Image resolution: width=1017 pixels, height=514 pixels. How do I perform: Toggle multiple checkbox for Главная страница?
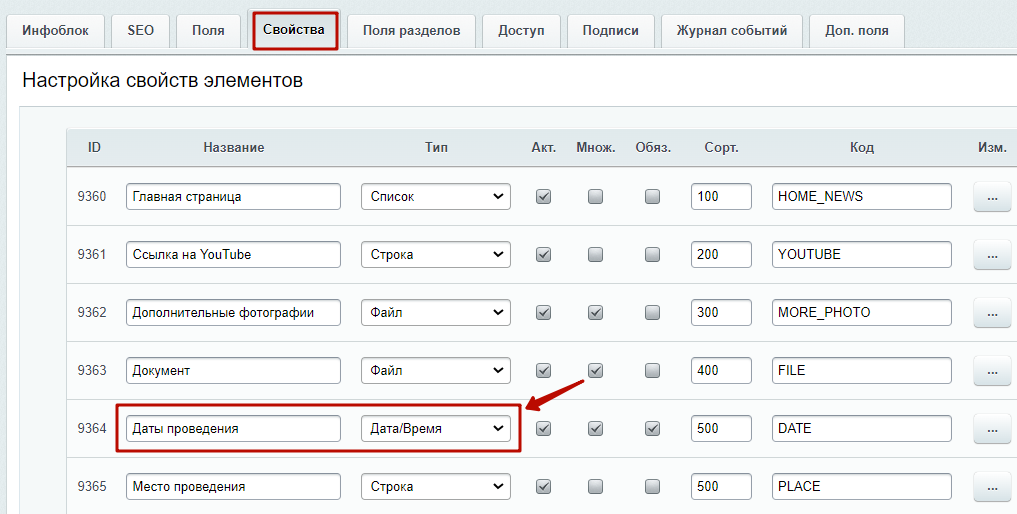tap(595, 197)
